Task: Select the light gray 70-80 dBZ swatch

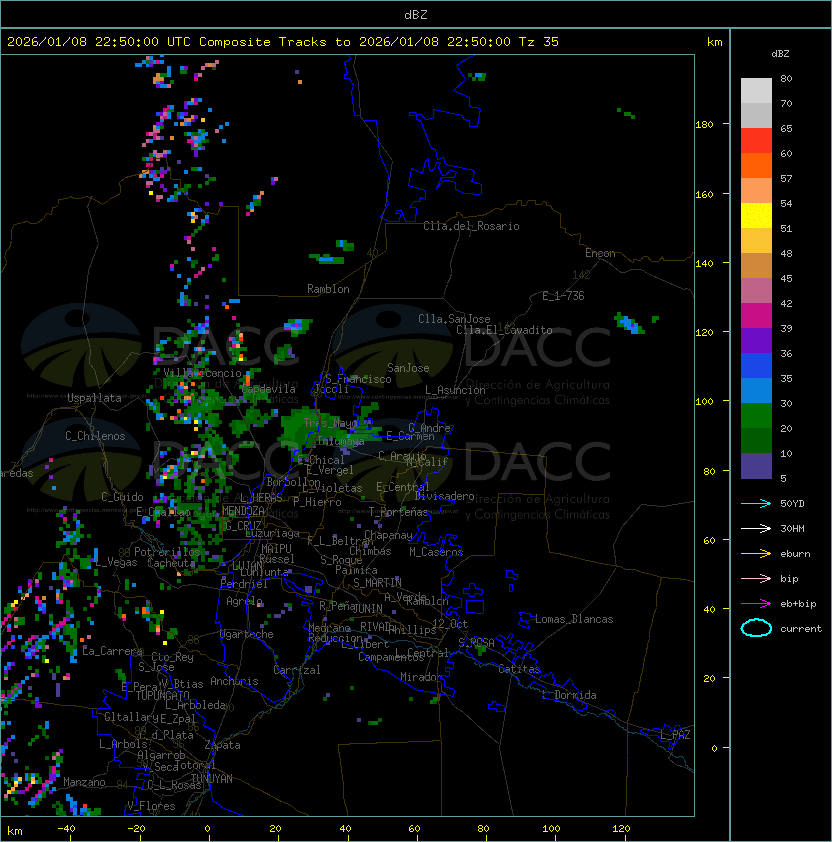Action: (756, 90)
